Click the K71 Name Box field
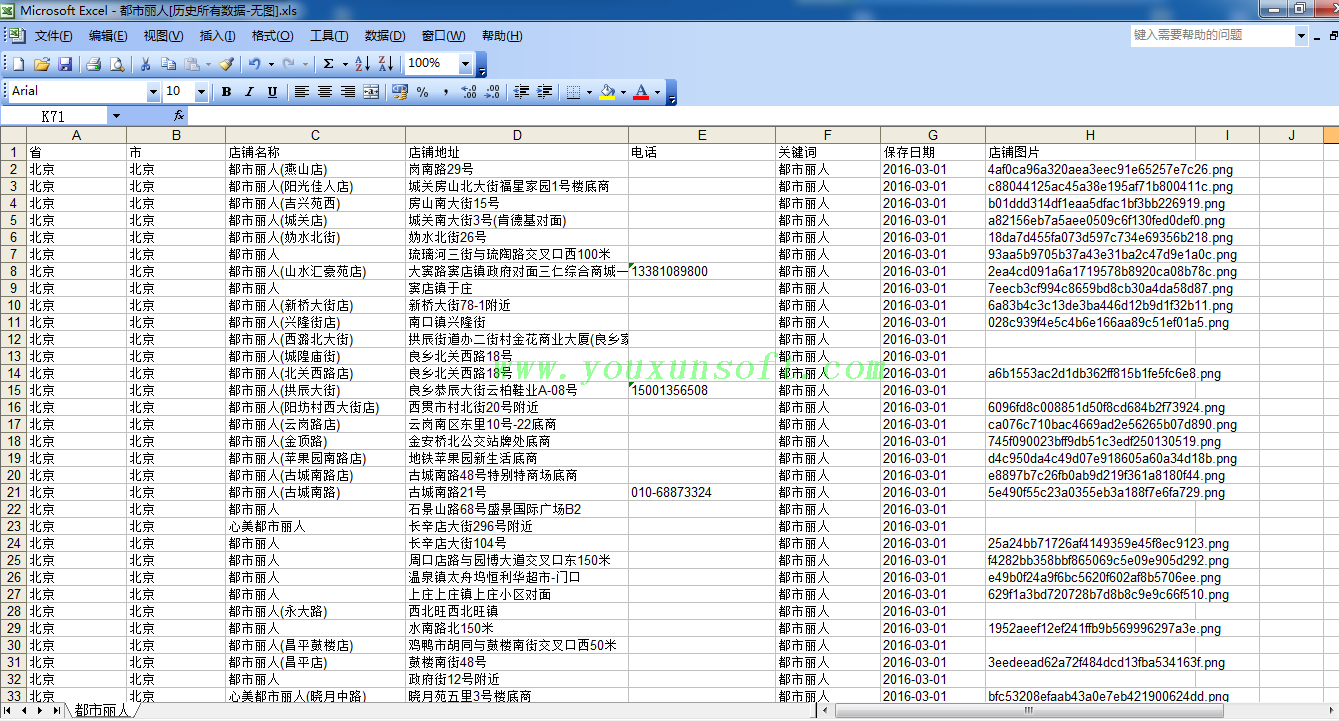The image size is (1339, 721). [54, 117]
